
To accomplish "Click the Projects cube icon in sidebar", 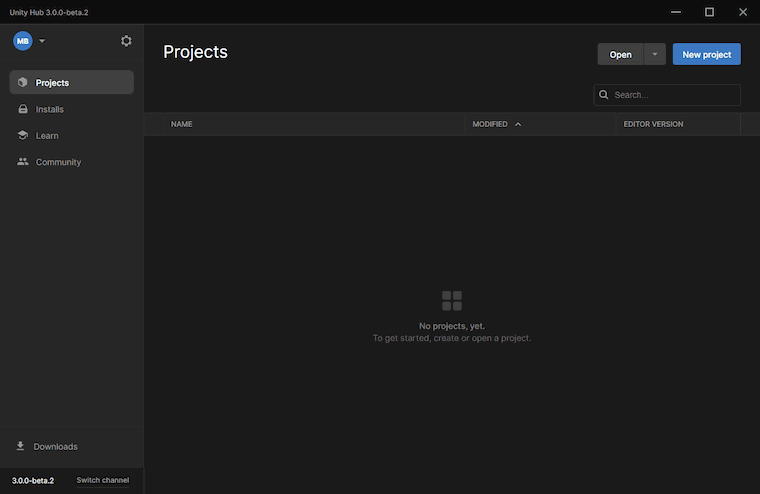I will click(23, 83).
